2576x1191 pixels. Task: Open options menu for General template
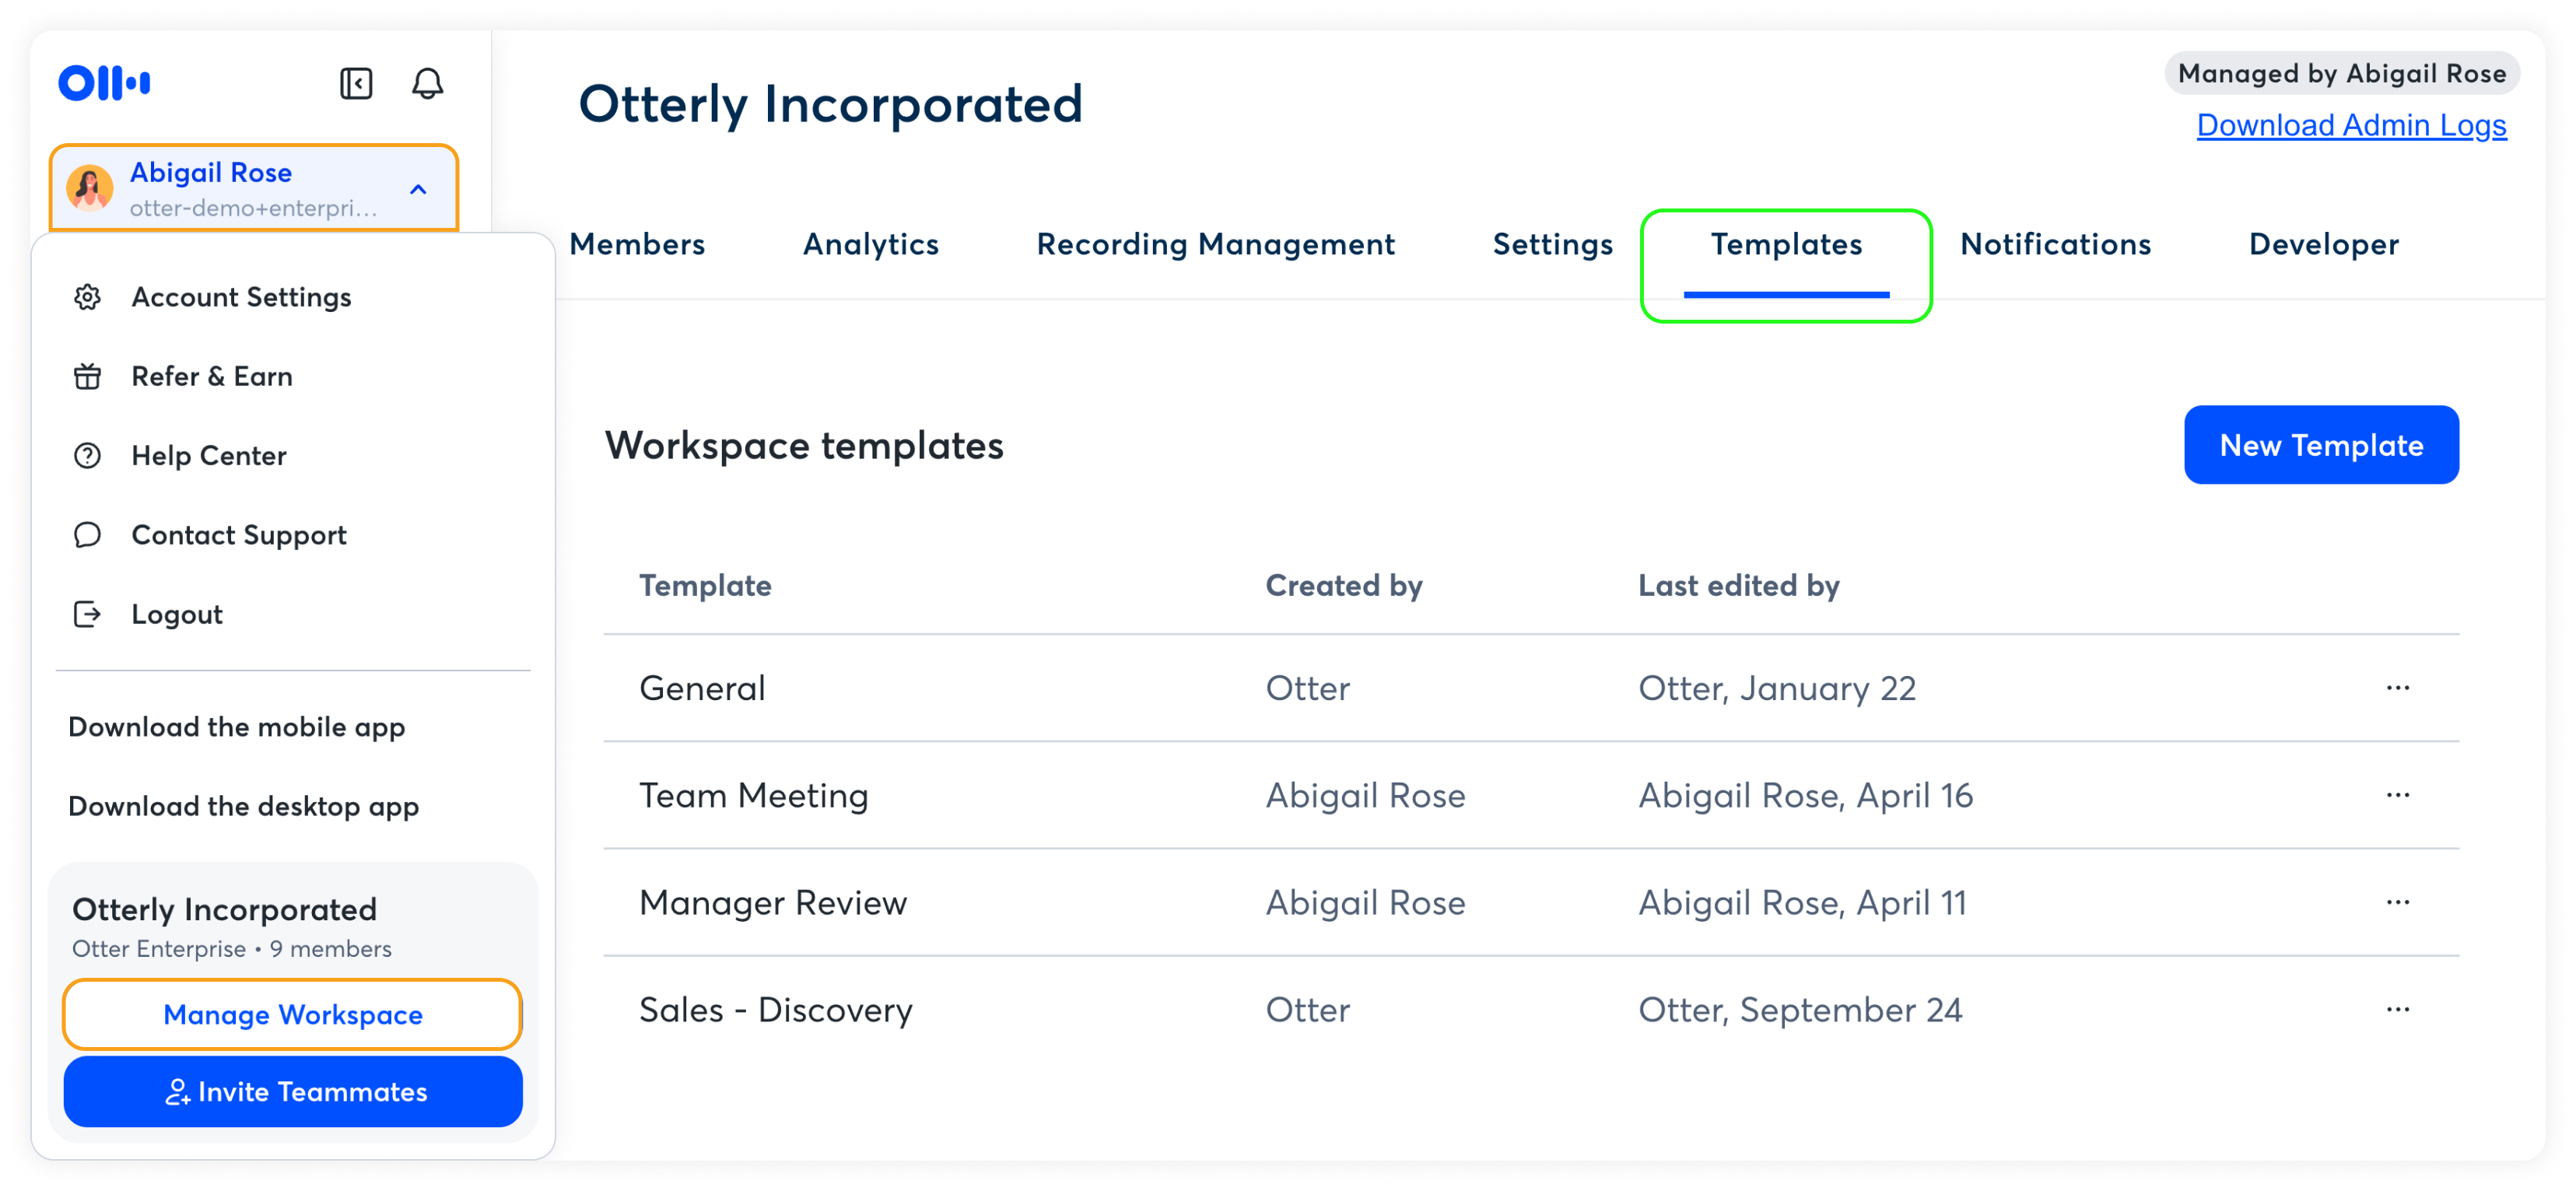(x=2397, y=687)
